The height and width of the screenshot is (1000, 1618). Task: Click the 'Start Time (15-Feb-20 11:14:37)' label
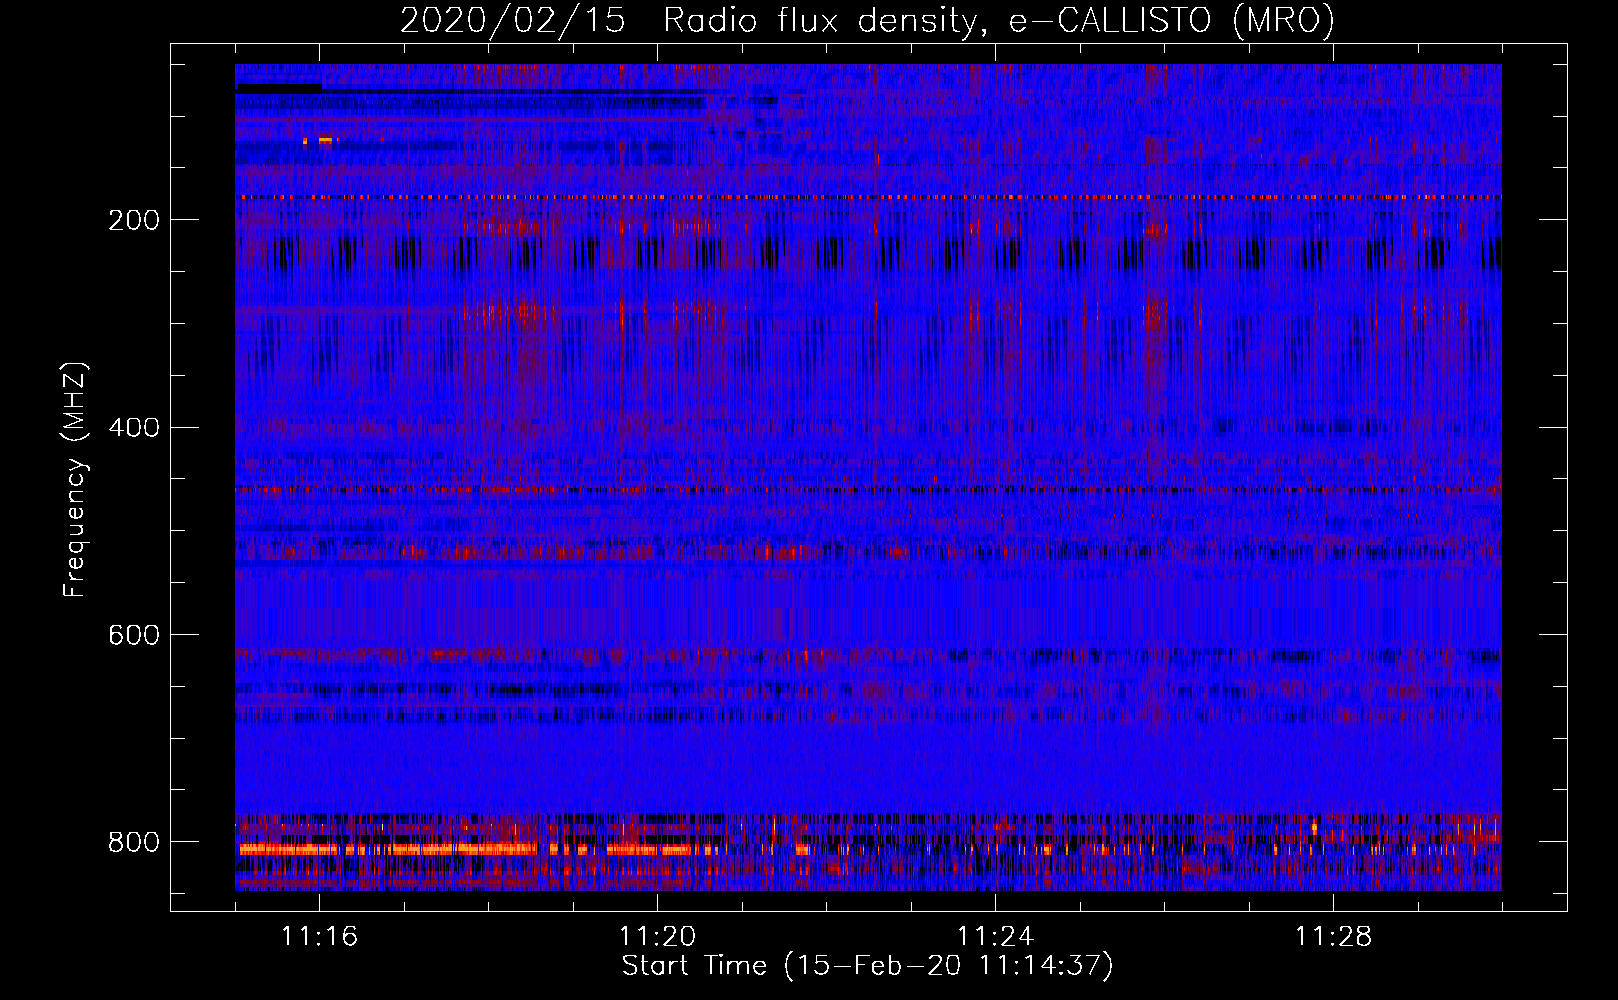[867, 966]
